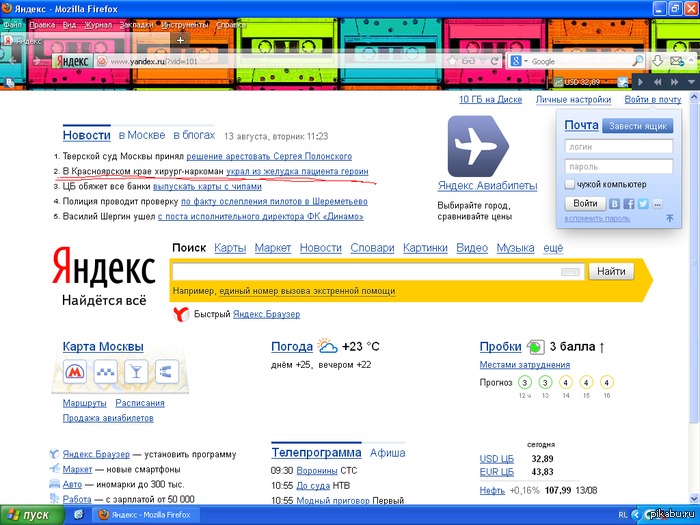The height and width of the screenshot is (525, 700).
Task: Switch to 'в Москве' news tab
Action: pos(142,135)
